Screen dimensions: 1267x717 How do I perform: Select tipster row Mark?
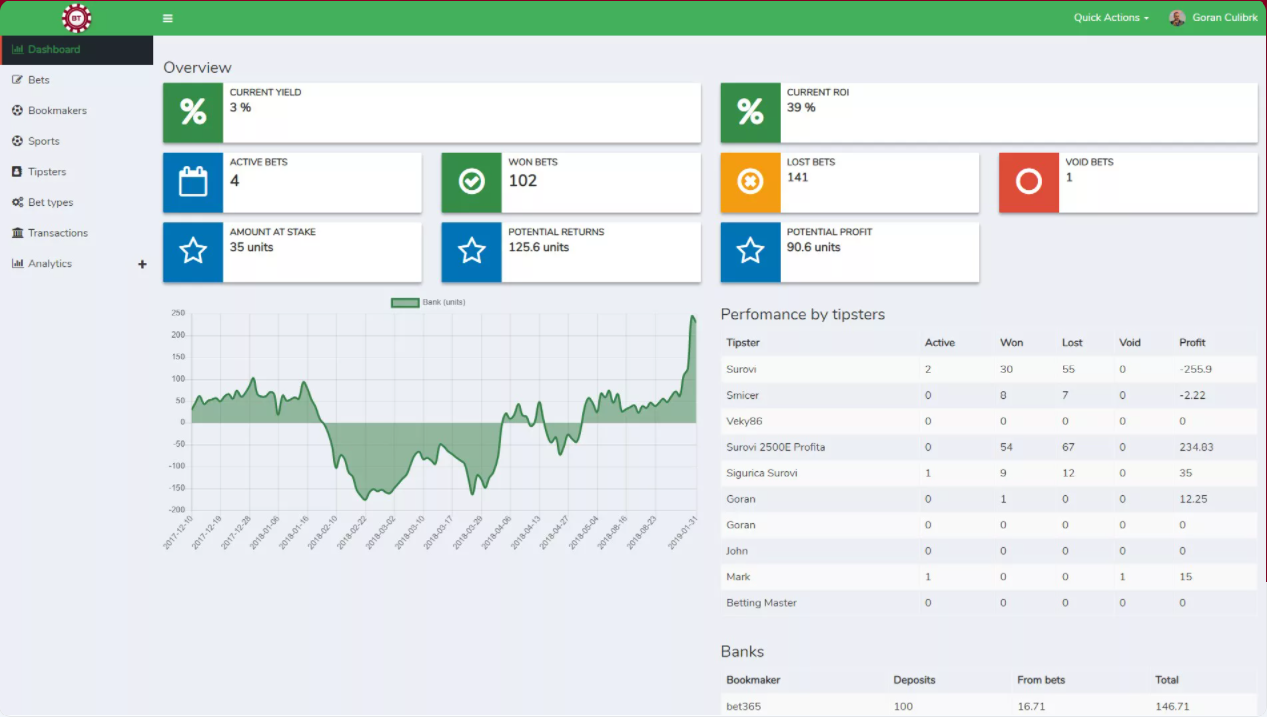pyautogui.click(x=989, y=577)
